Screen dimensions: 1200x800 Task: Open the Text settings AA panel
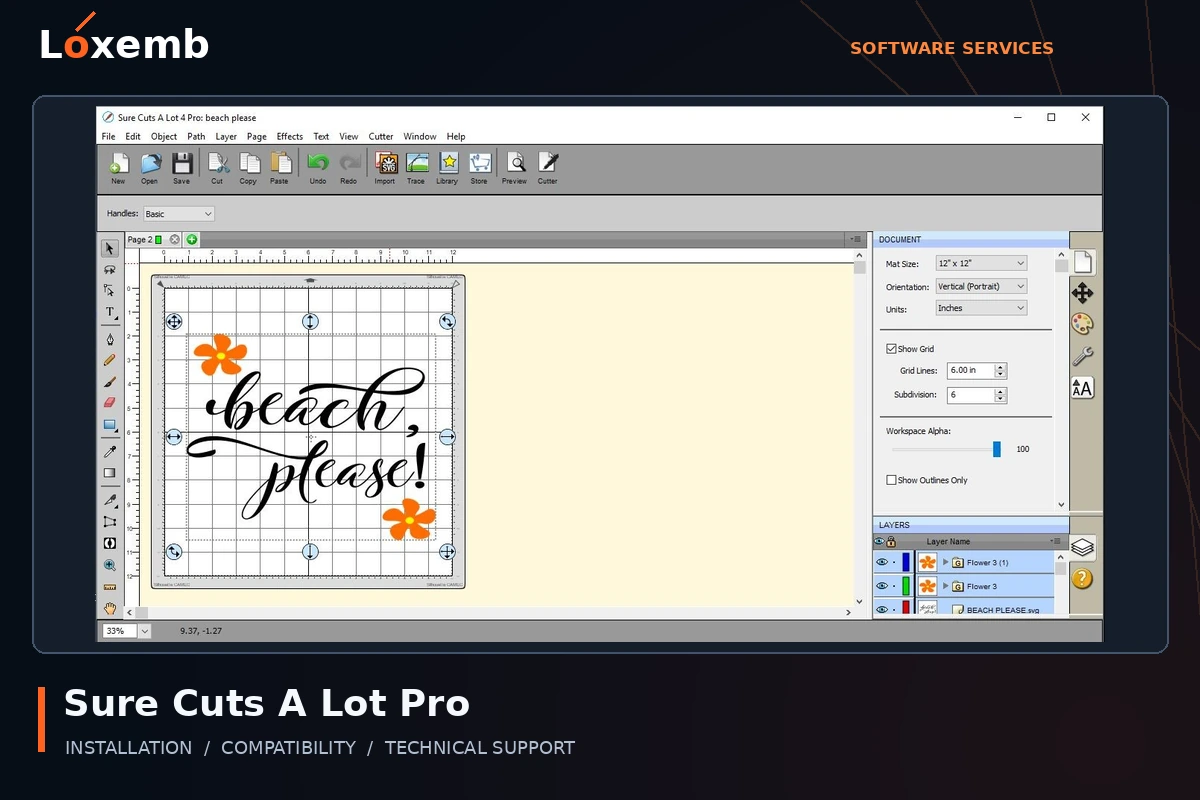[x=1082, y=387]
